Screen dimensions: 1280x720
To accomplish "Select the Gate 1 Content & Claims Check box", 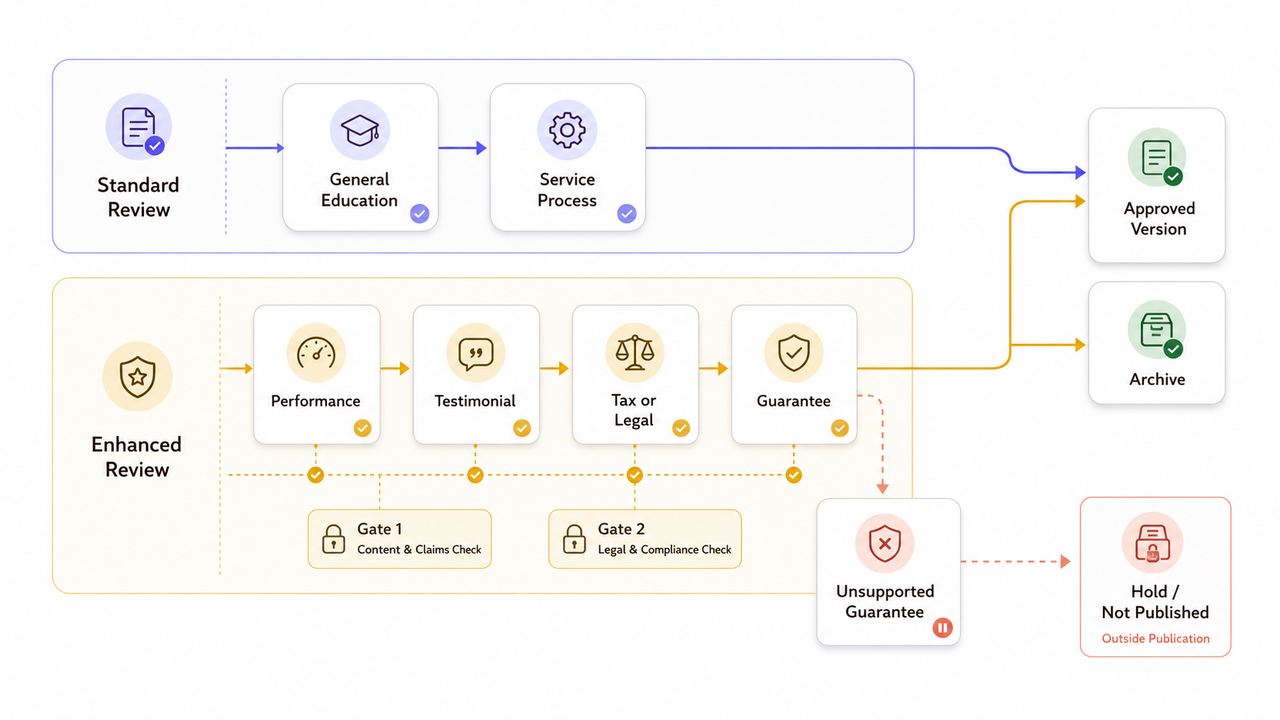I will point(399,539).
